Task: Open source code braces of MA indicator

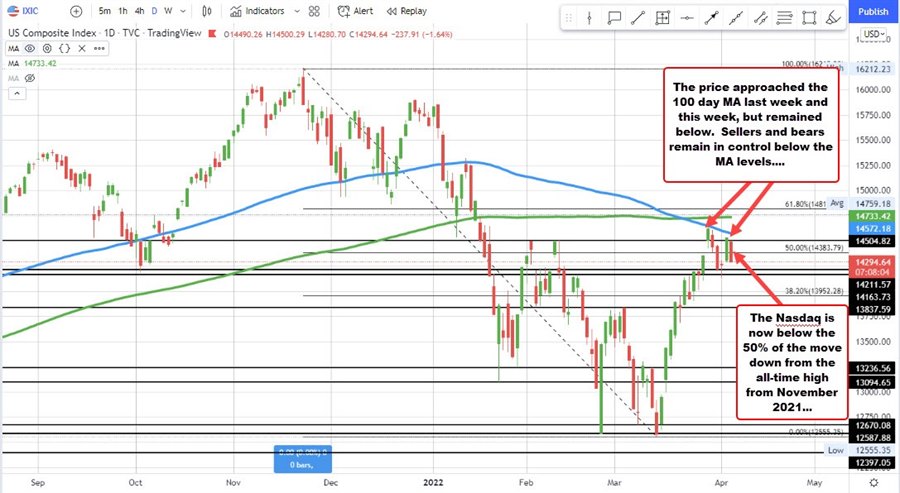Action: (x=64, y=48)
